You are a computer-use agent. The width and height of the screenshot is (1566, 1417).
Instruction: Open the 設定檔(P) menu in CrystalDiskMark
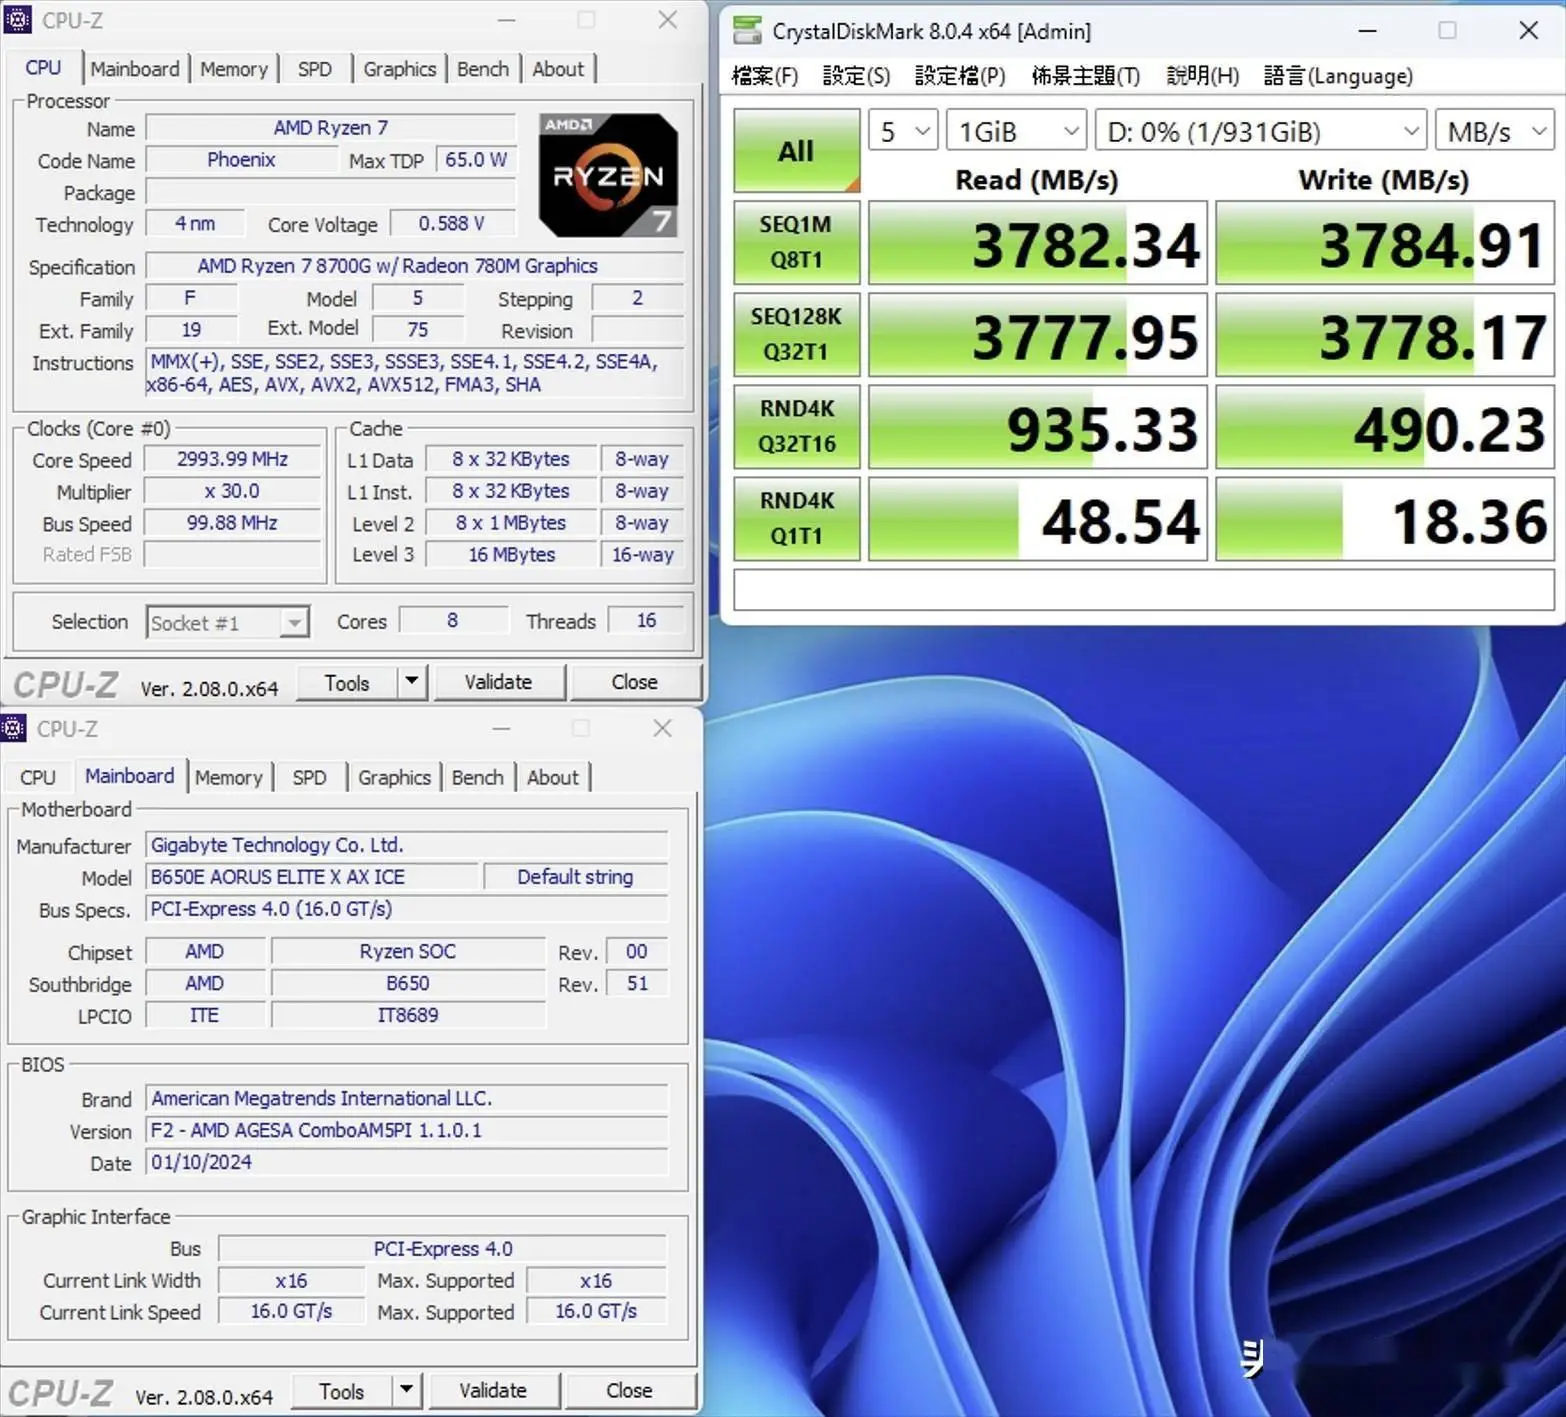point(960,76)
